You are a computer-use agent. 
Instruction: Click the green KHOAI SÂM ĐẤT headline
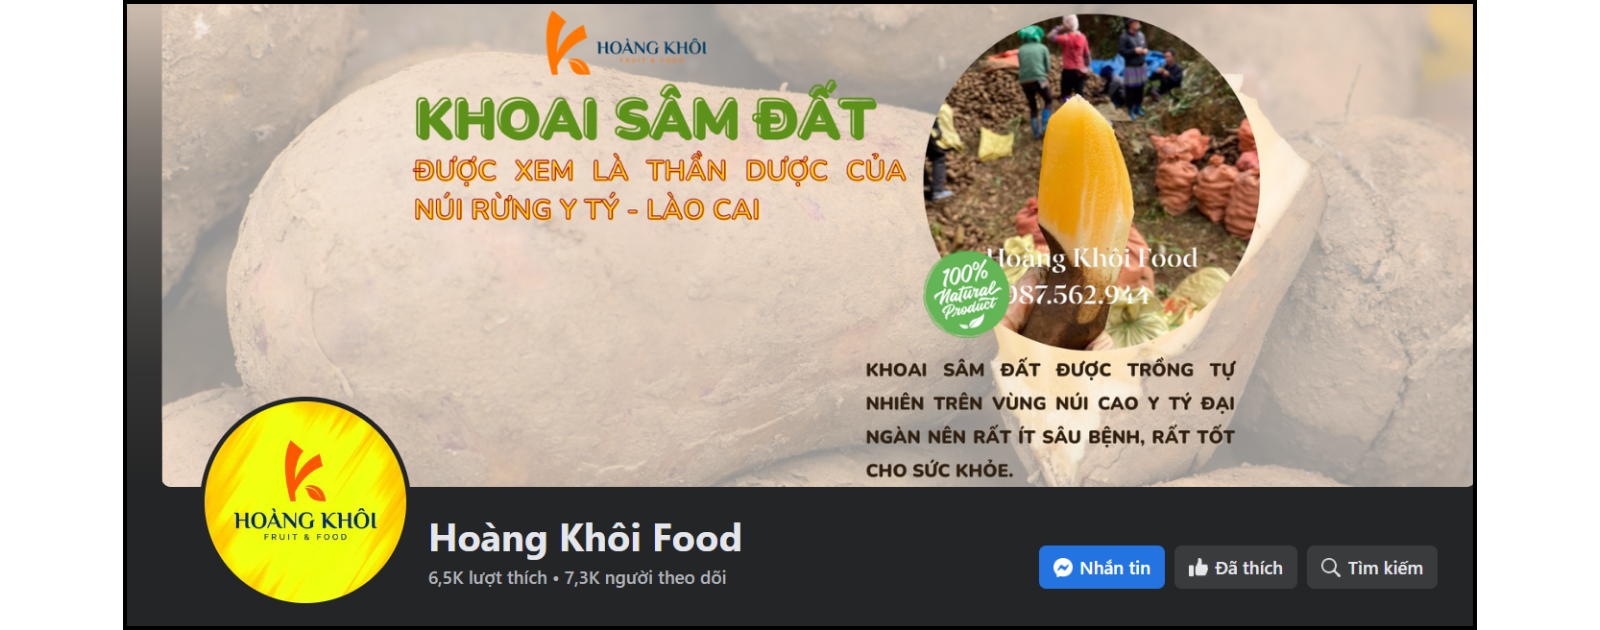coord(646,119)
